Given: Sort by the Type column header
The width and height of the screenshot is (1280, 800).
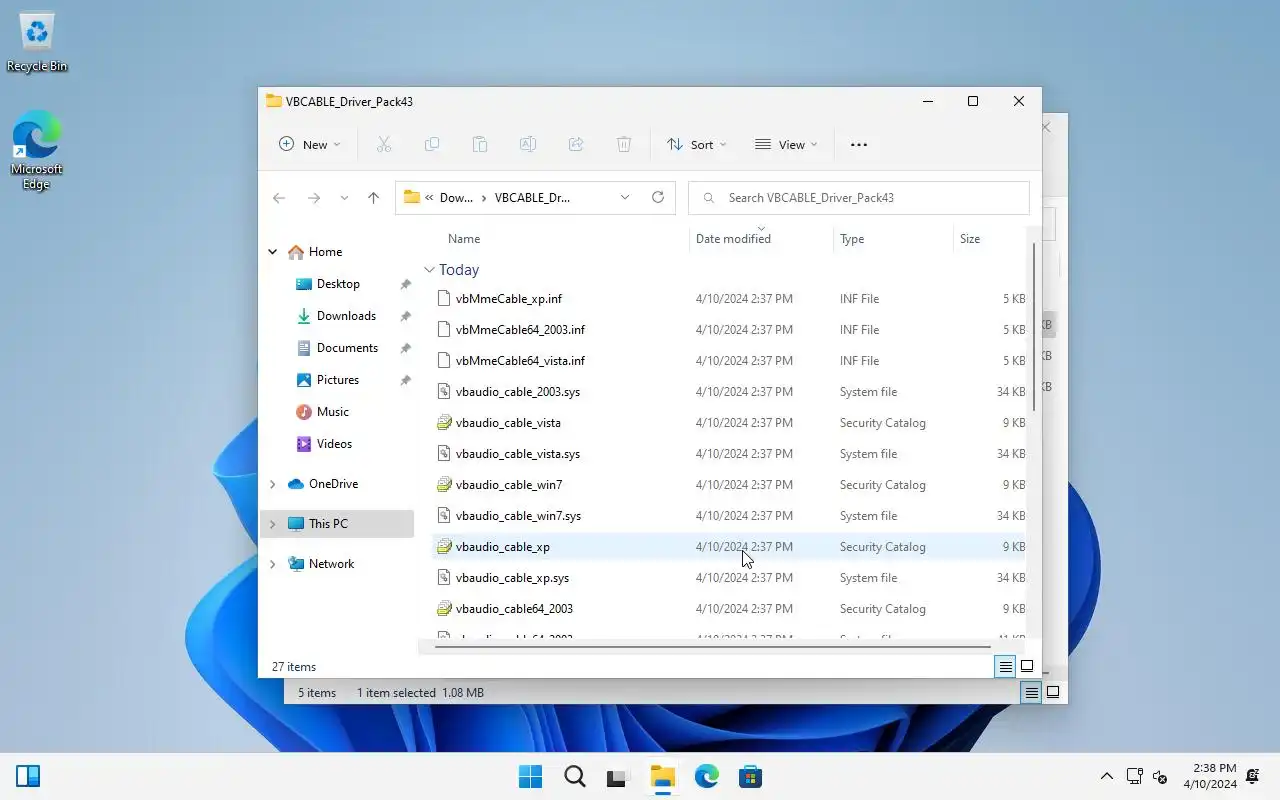Looking at the screenshot, I should click(x=852, y=239).
